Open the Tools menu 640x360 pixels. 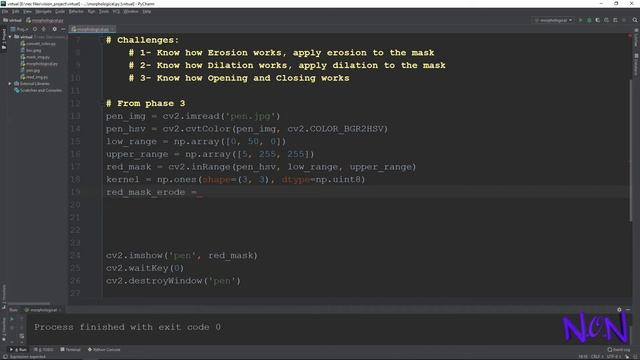104,11
